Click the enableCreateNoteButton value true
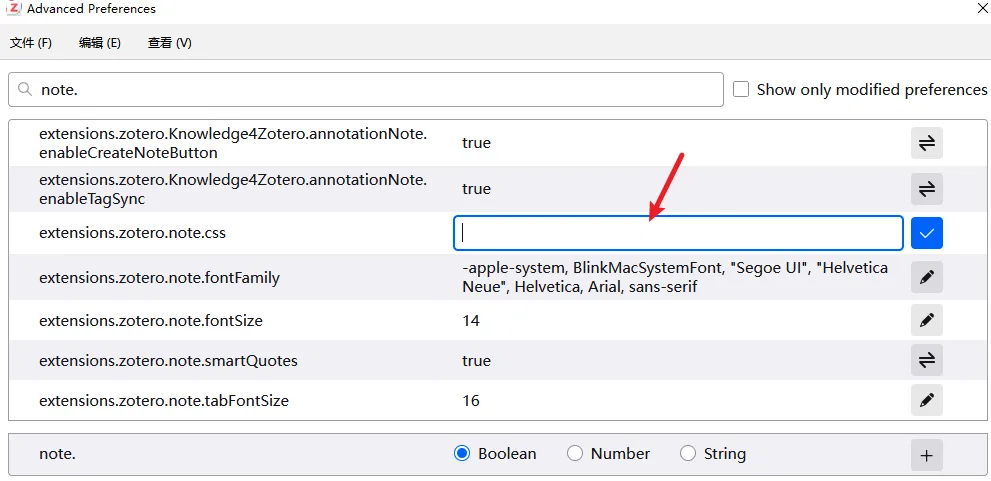Viewport: 991px width, 481px height. [x=476, y=143]
